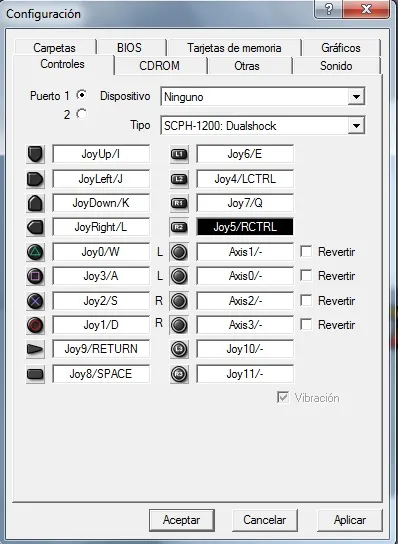The height and width of the screenshot is (544, 398).
Task: Click the Joy2/S mapping field
Action: (x=101, y=301)
